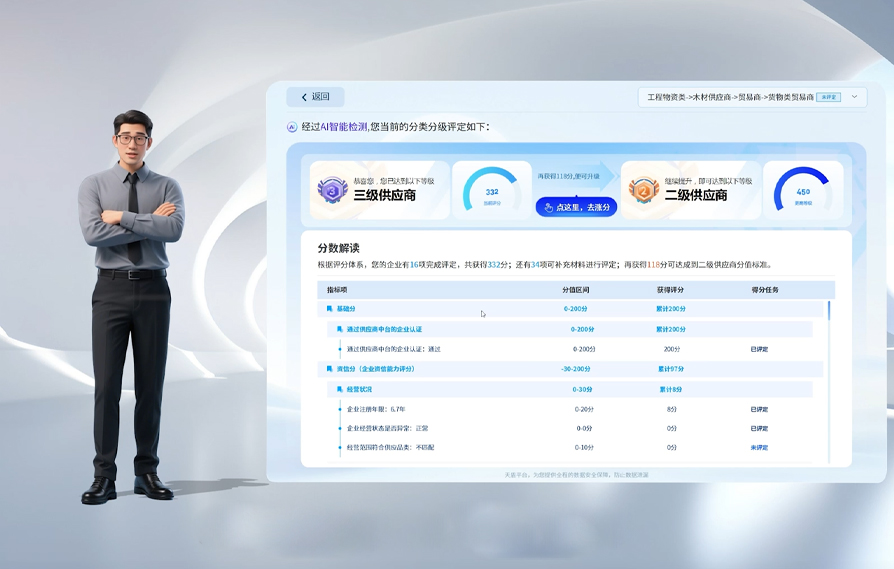Image resolution: width=894 pixels, height=569 pixels.
Task: Click 已评定 status in 企业经营状态是否异常 row
Action: point(759,428)
